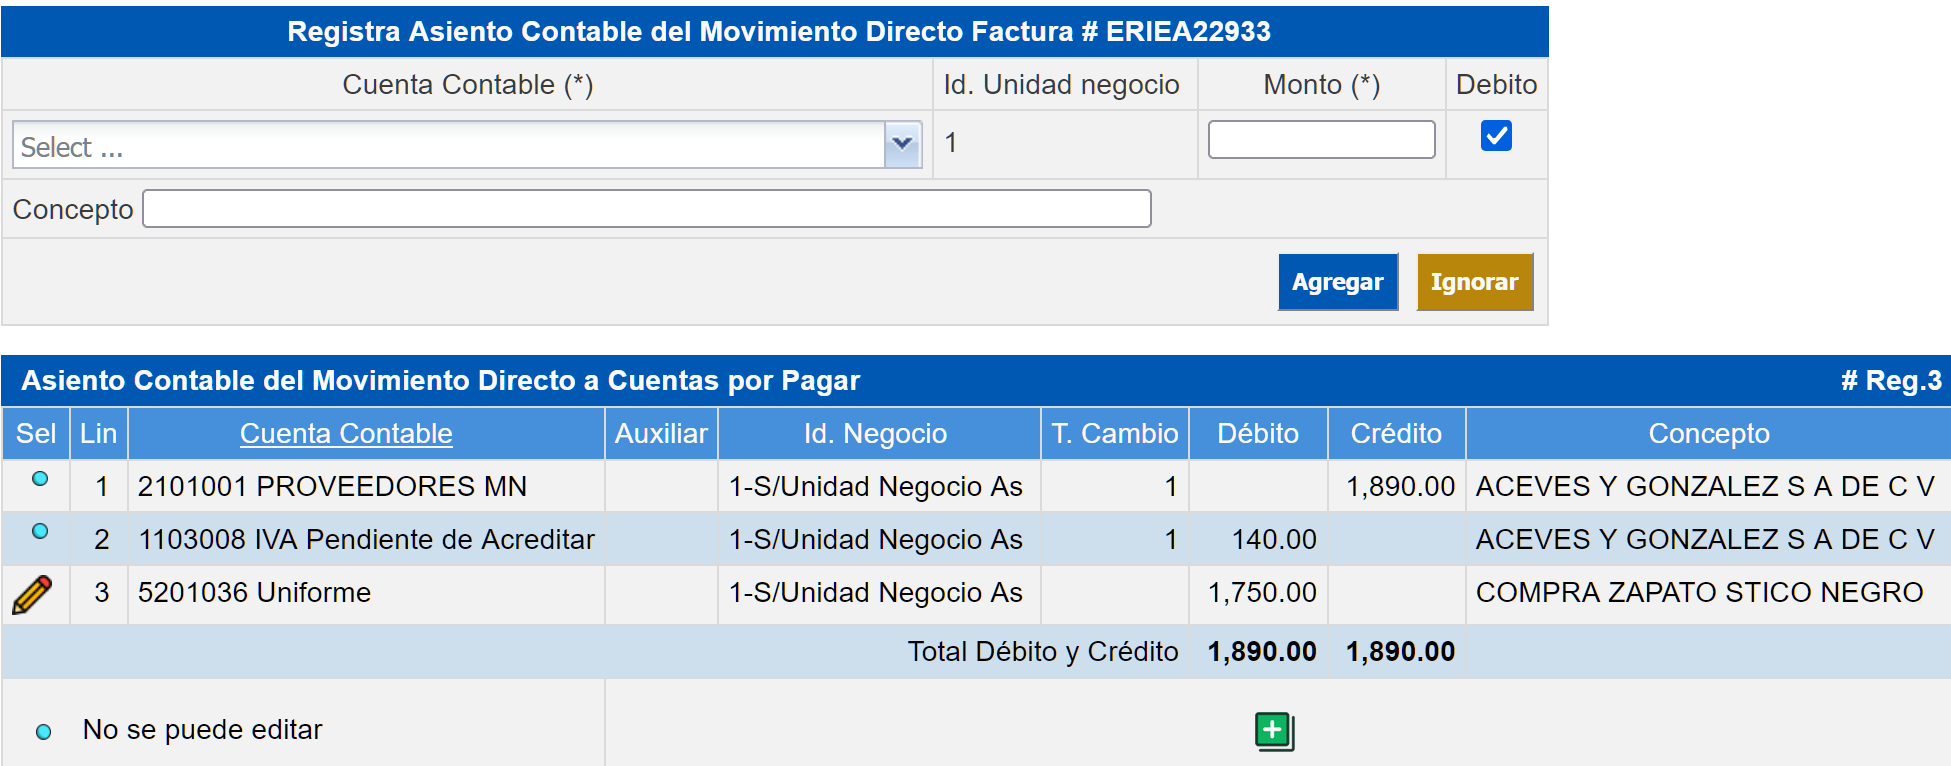1951x766 pixels.
Task: Select the 1103008 IVA Pendiente de Acreditar cell
Action: click(366, 540)
